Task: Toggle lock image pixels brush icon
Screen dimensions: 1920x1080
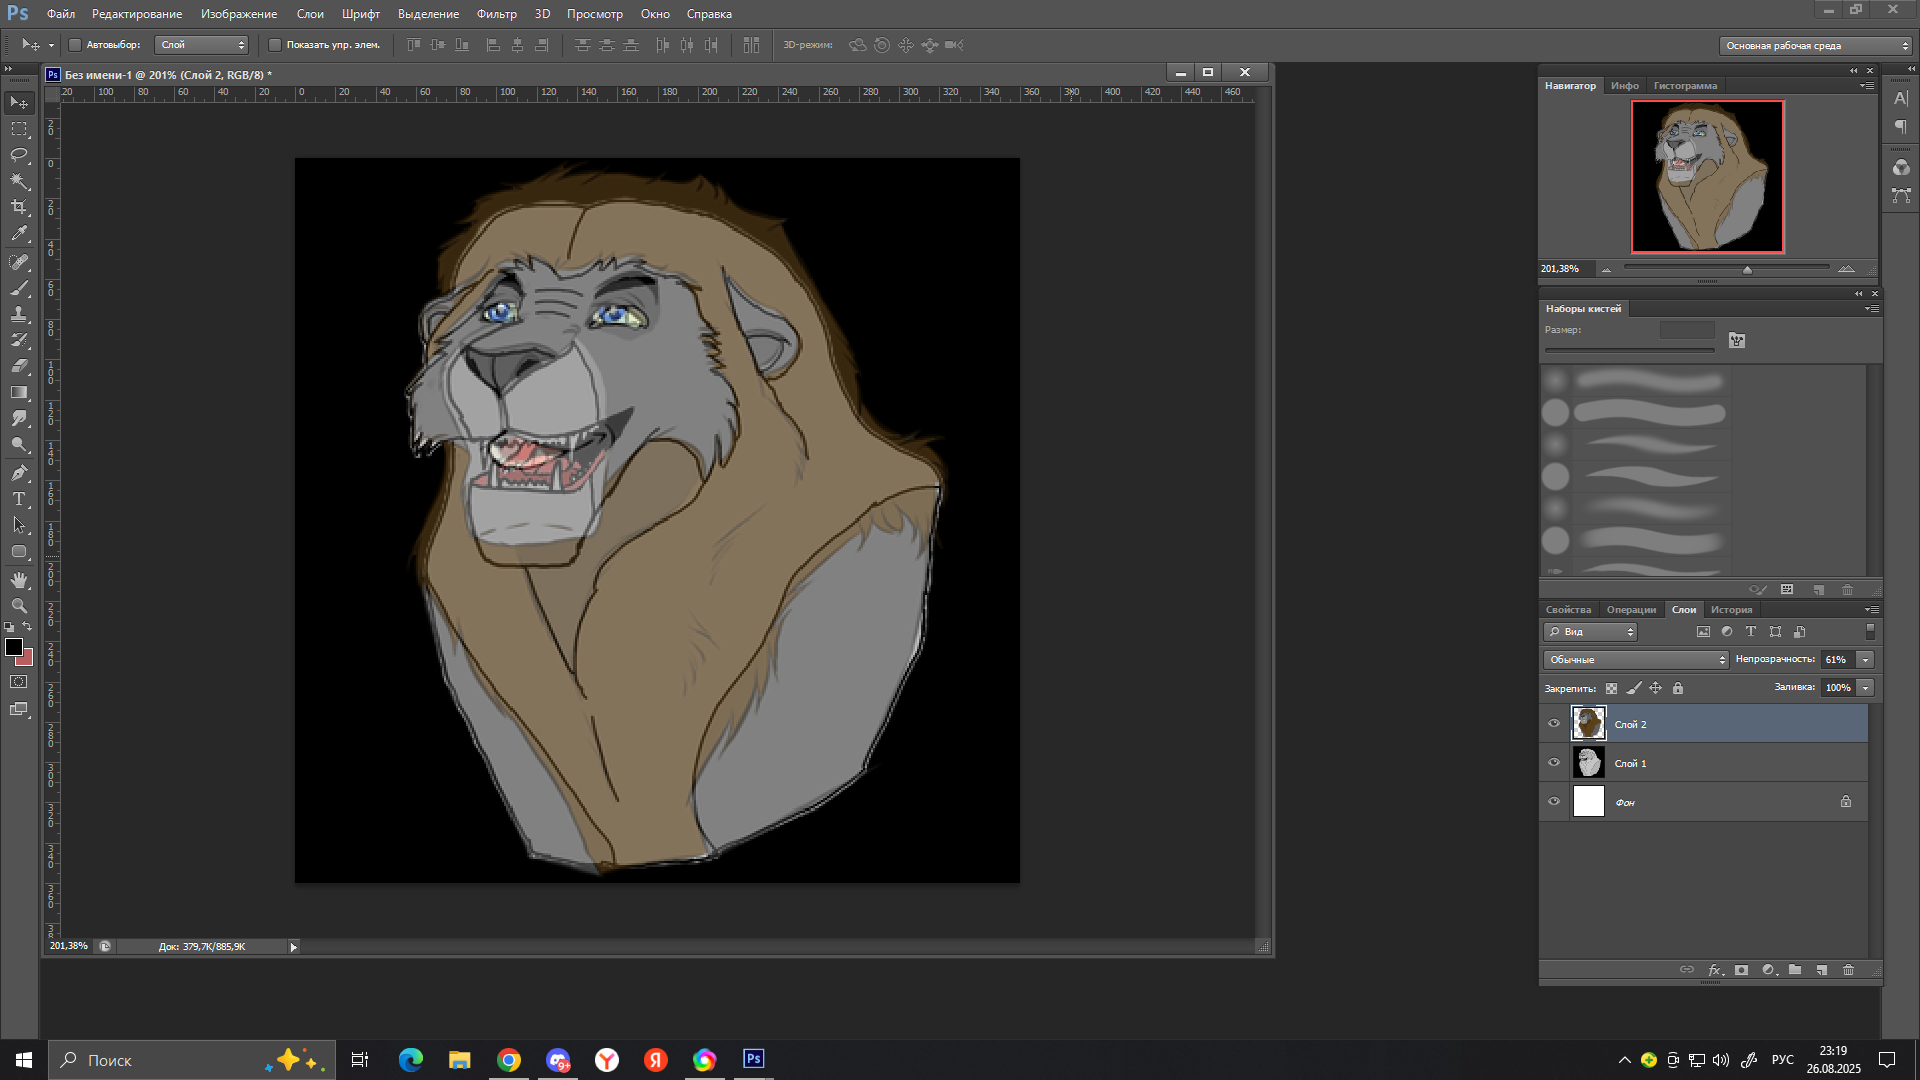Action: point(1634,688)
